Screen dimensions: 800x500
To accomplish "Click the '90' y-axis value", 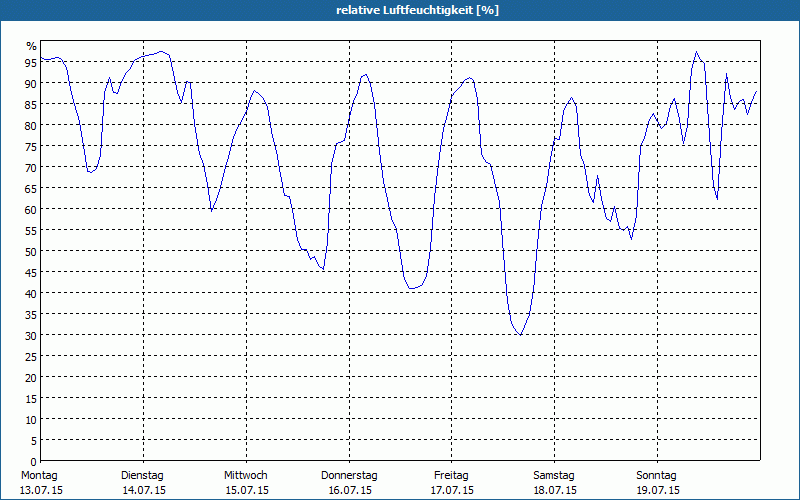I will pyautogui.click(x=31, y=84).
